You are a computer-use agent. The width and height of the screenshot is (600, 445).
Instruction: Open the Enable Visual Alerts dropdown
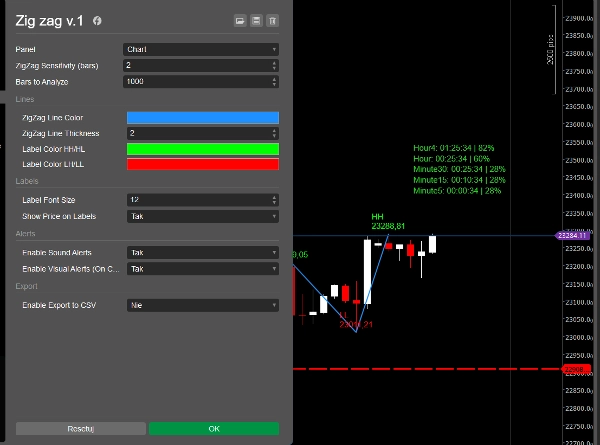tap(201, 269)
